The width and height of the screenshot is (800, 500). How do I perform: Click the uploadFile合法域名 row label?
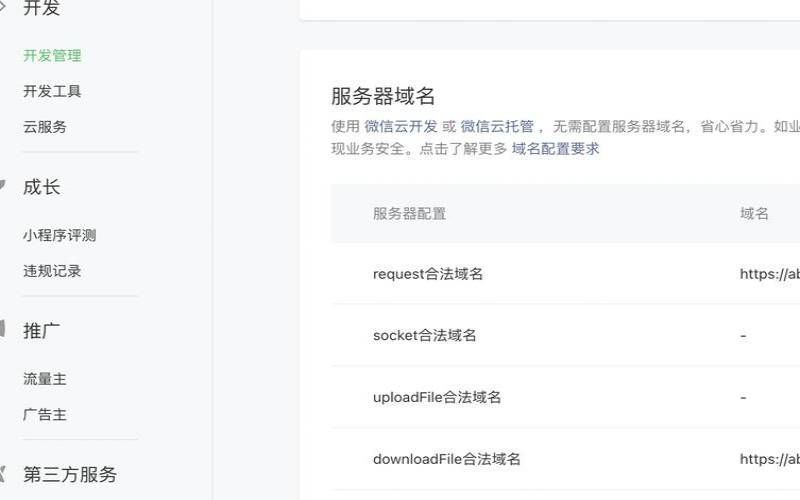437,397
